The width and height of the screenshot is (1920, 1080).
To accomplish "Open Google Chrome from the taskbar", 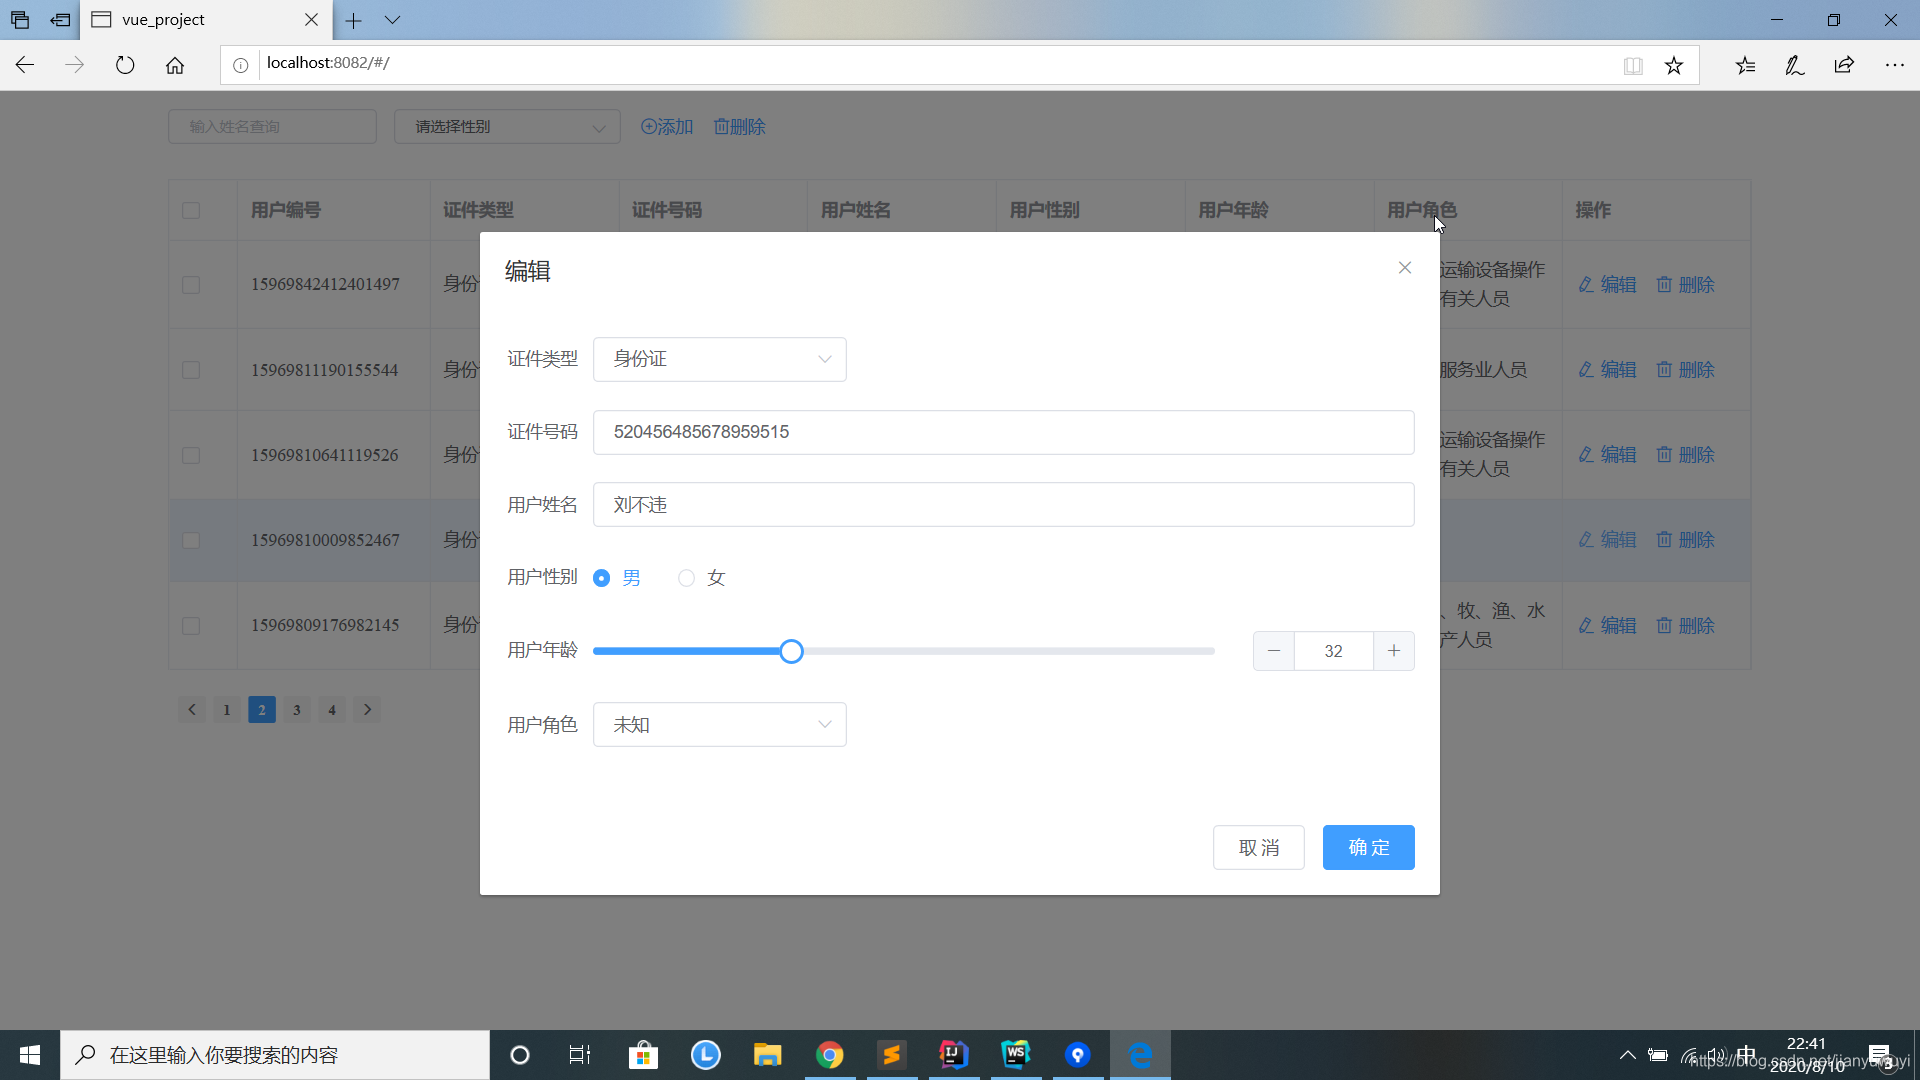I will (829, 1055).
